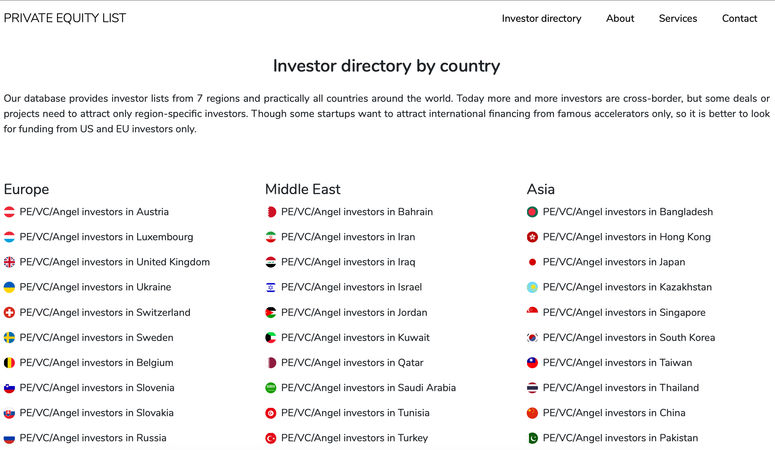Open investors in Slovakia link

tap(97, 413)
